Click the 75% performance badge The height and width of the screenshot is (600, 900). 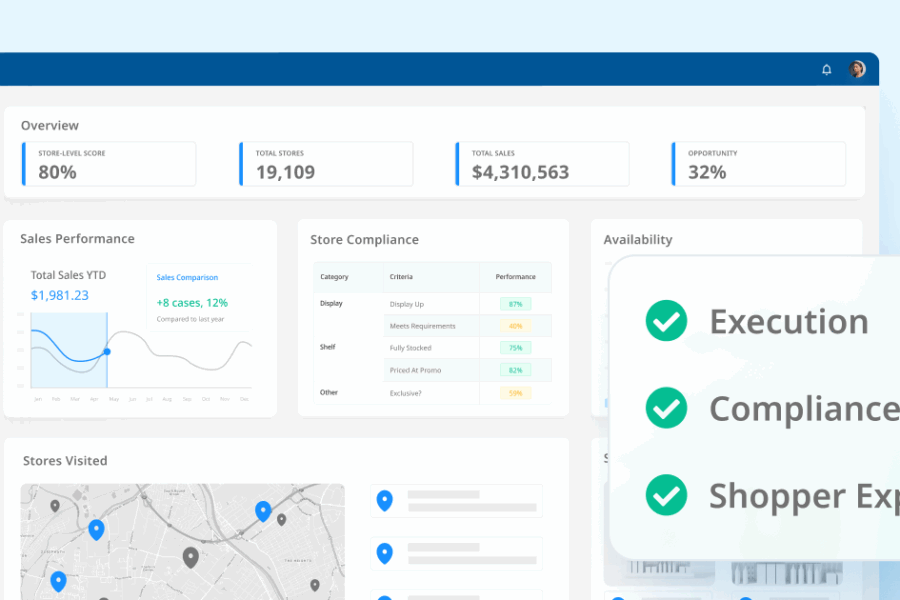pos(515,348)
